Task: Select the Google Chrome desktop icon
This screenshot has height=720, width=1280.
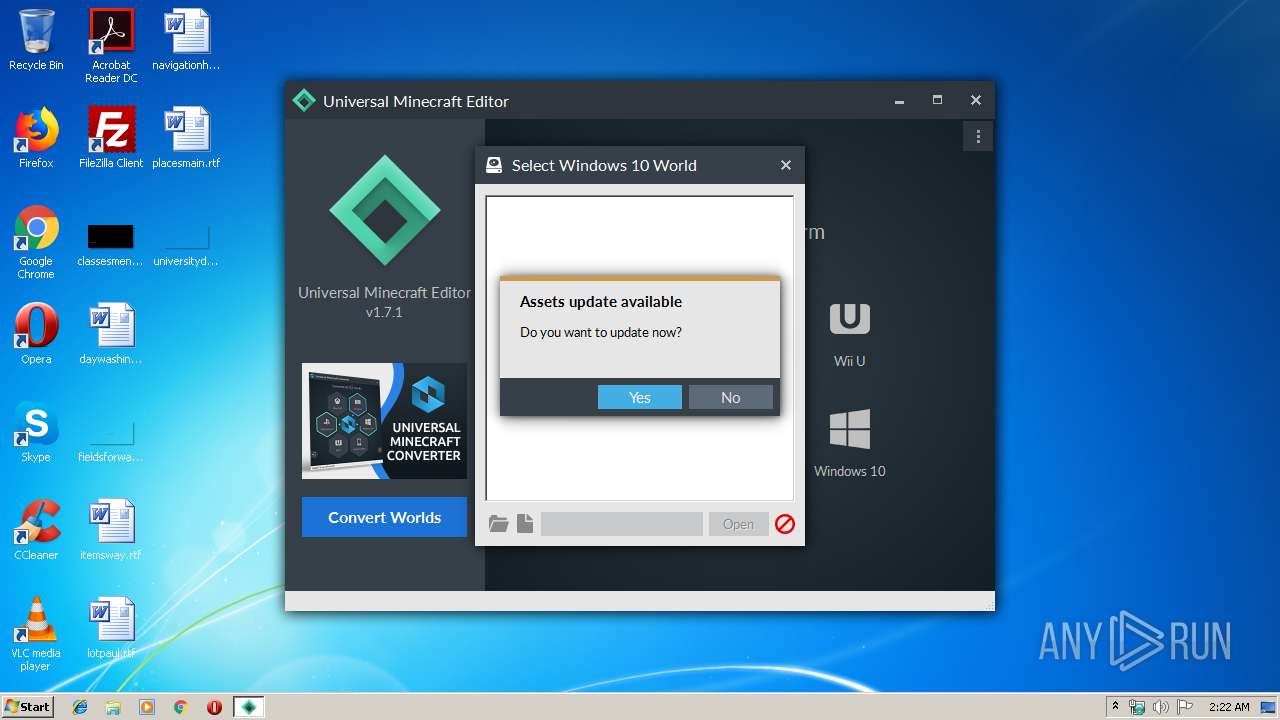Action: pos(36,242)
